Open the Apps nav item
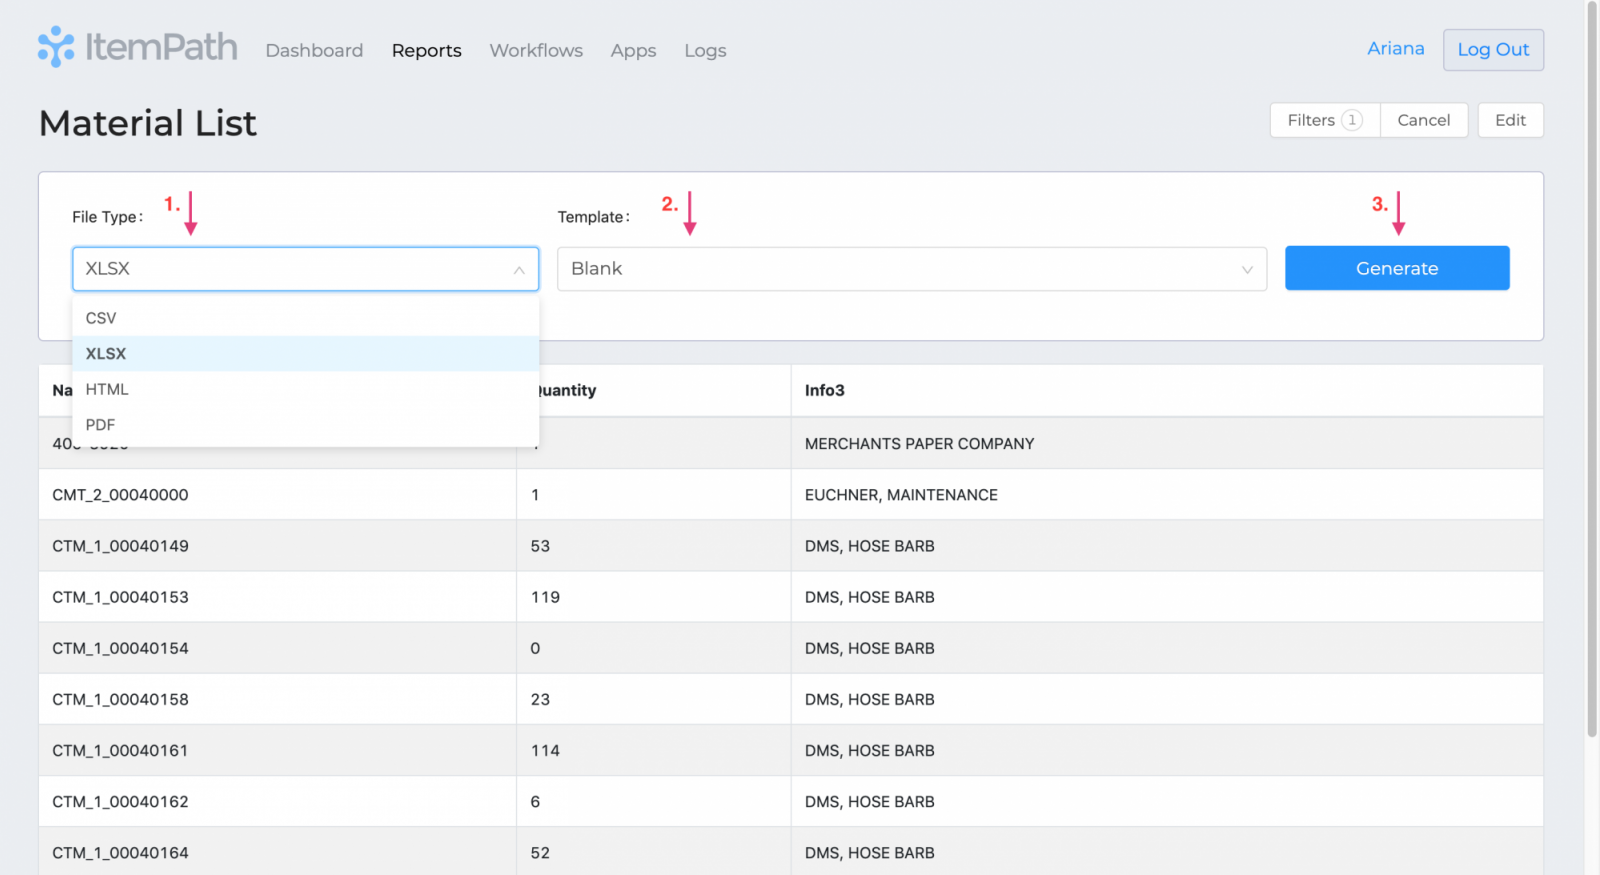The image size is (1600, 875). [x=634, y=50]
